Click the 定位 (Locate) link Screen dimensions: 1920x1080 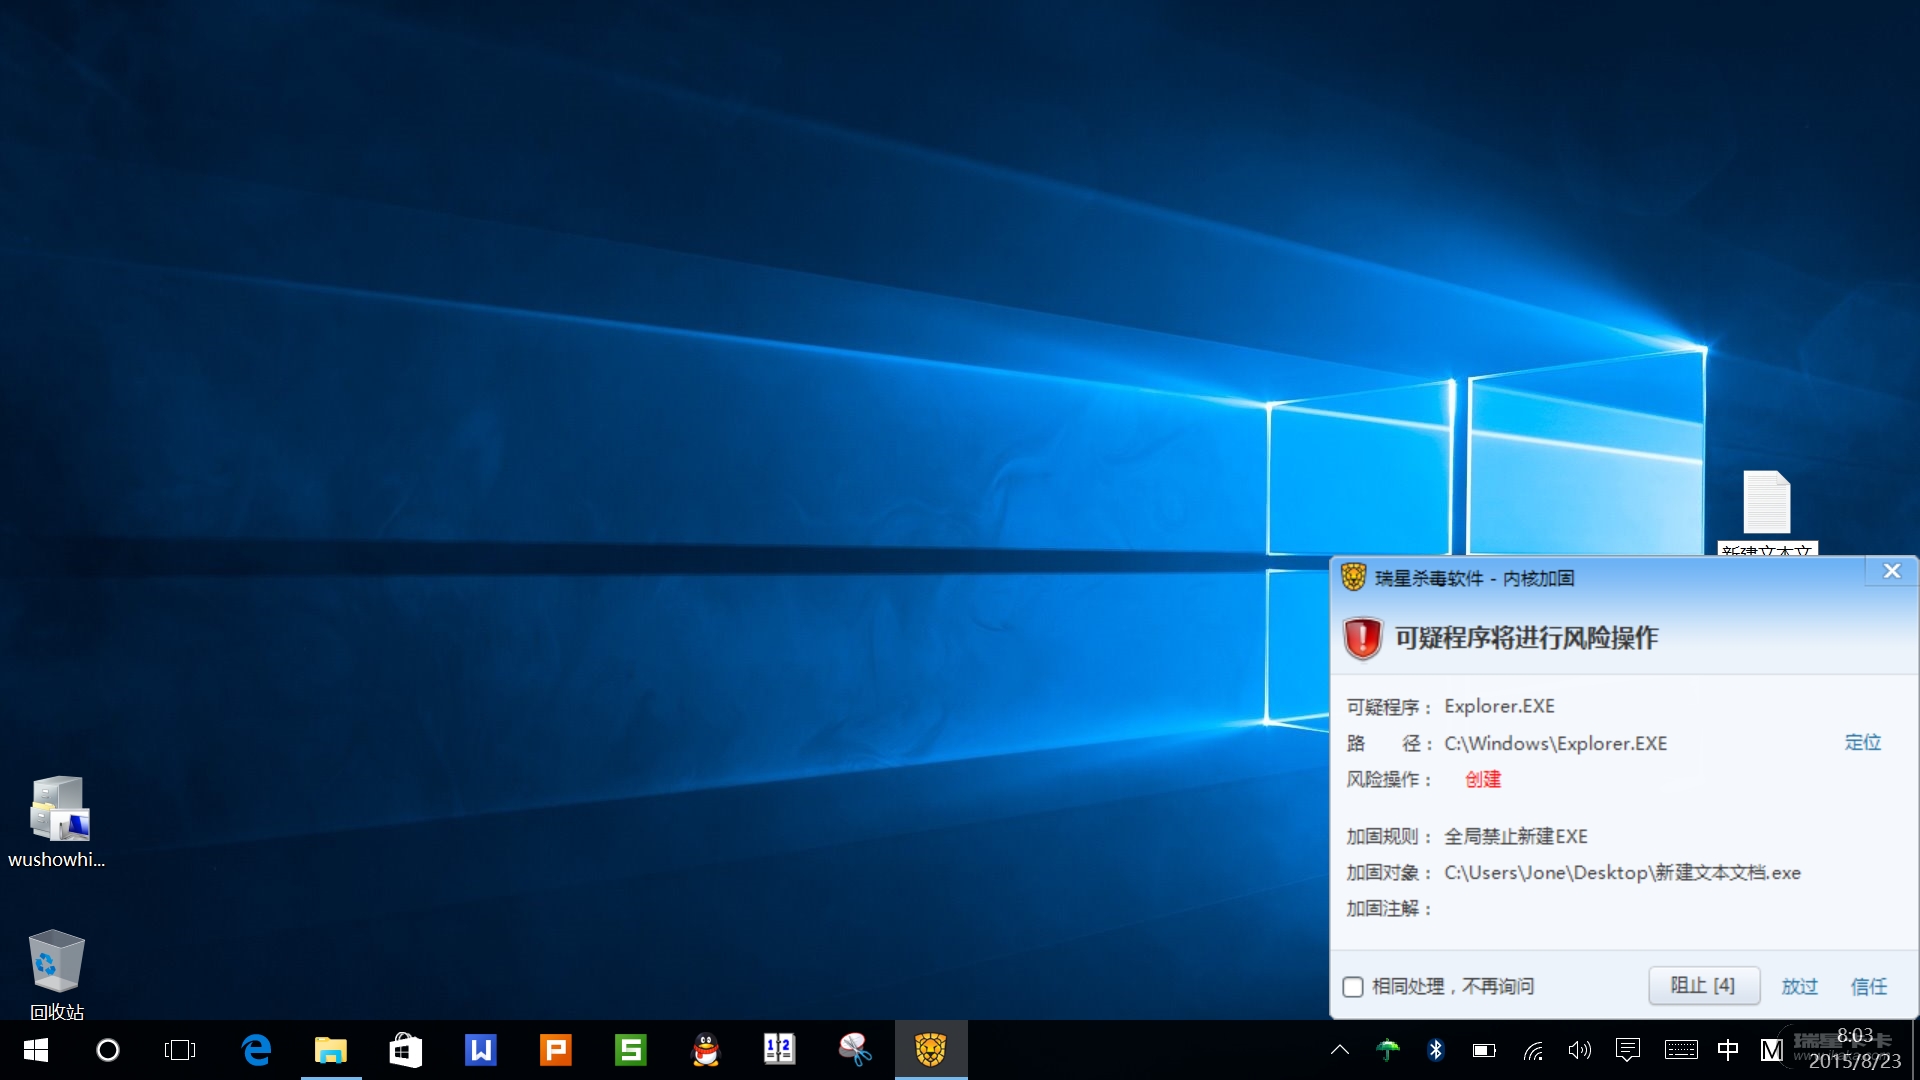point(1862,743)
